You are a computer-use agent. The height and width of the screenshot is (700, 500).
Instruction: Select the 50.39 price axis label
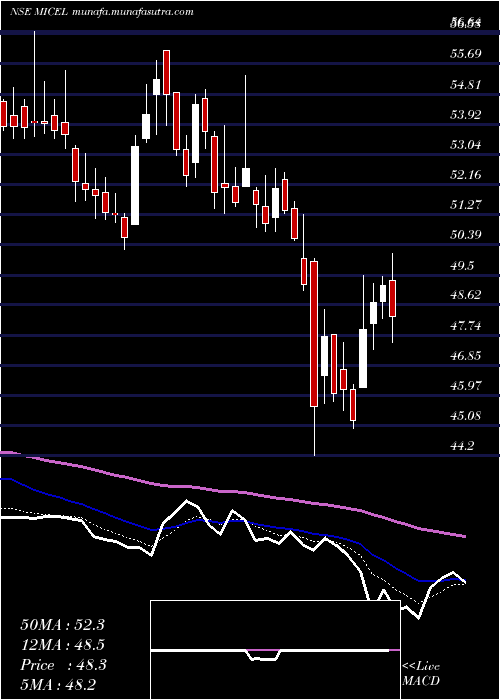466,235
